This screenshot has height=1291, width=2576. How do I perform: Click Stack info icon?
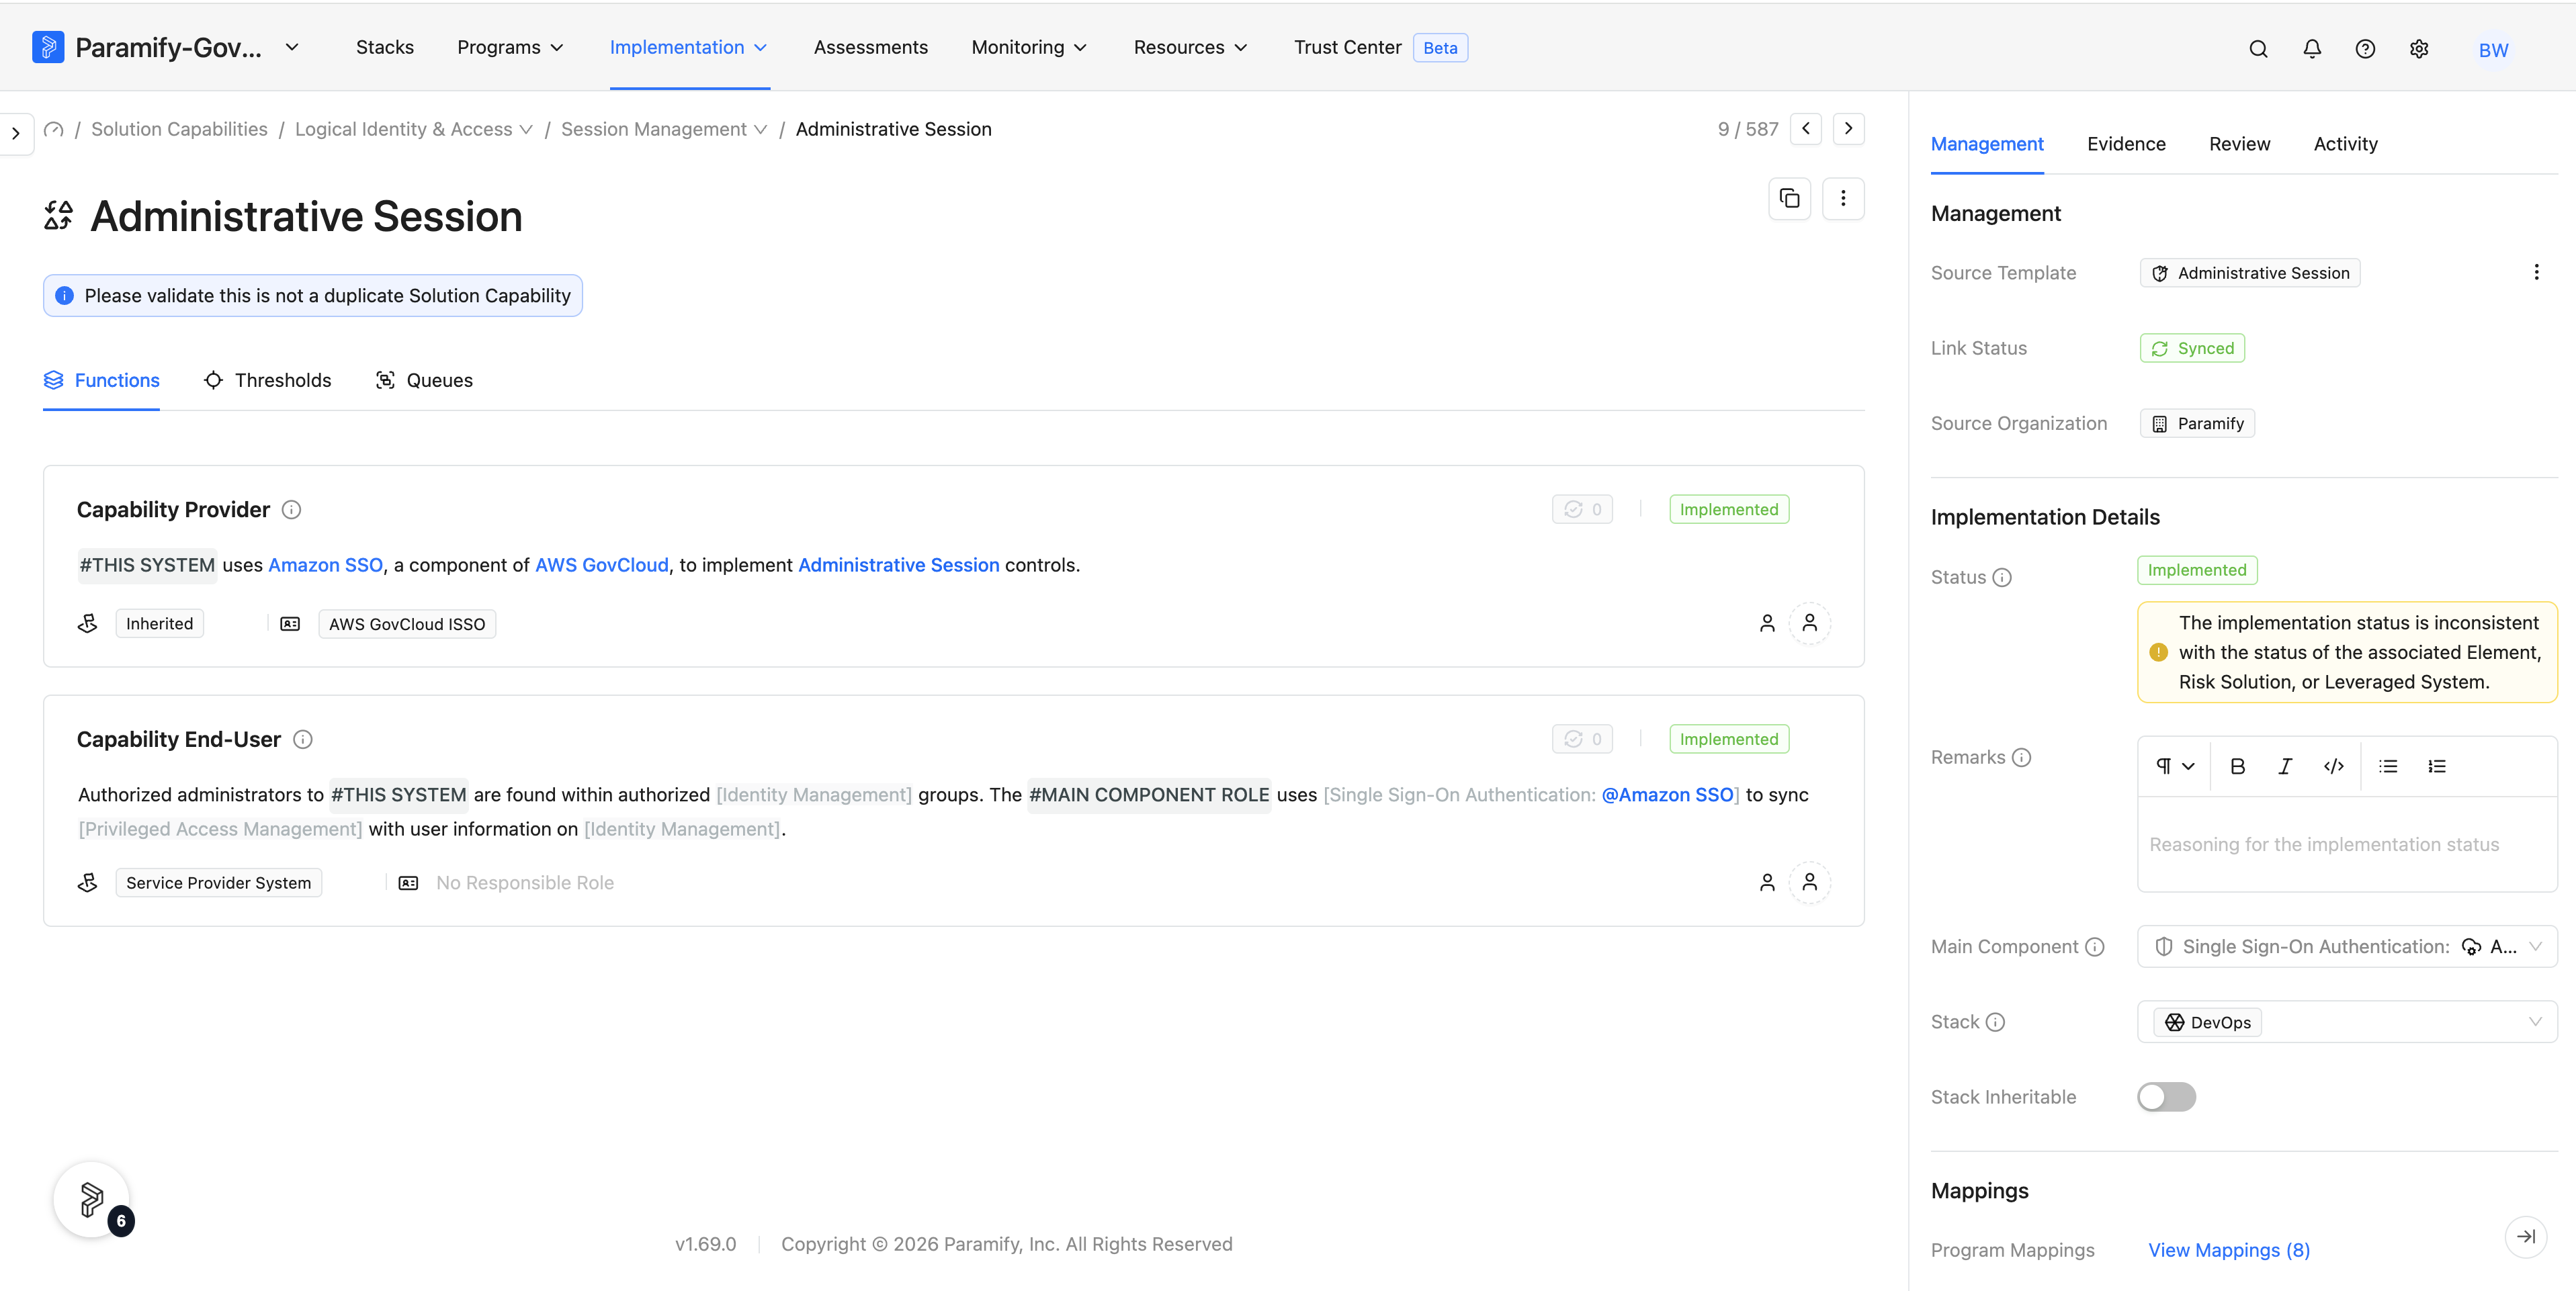point(1995,1022)
